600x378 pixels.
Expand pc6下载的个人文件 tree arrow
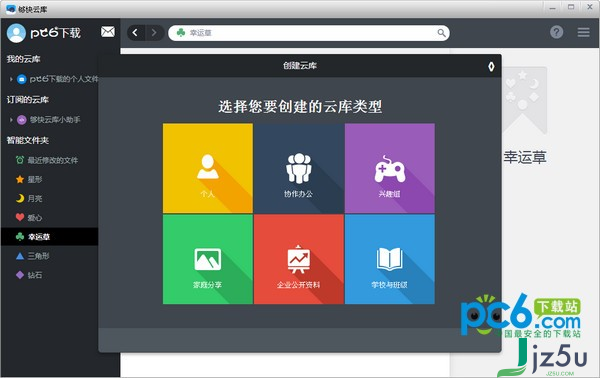[11, 79]
